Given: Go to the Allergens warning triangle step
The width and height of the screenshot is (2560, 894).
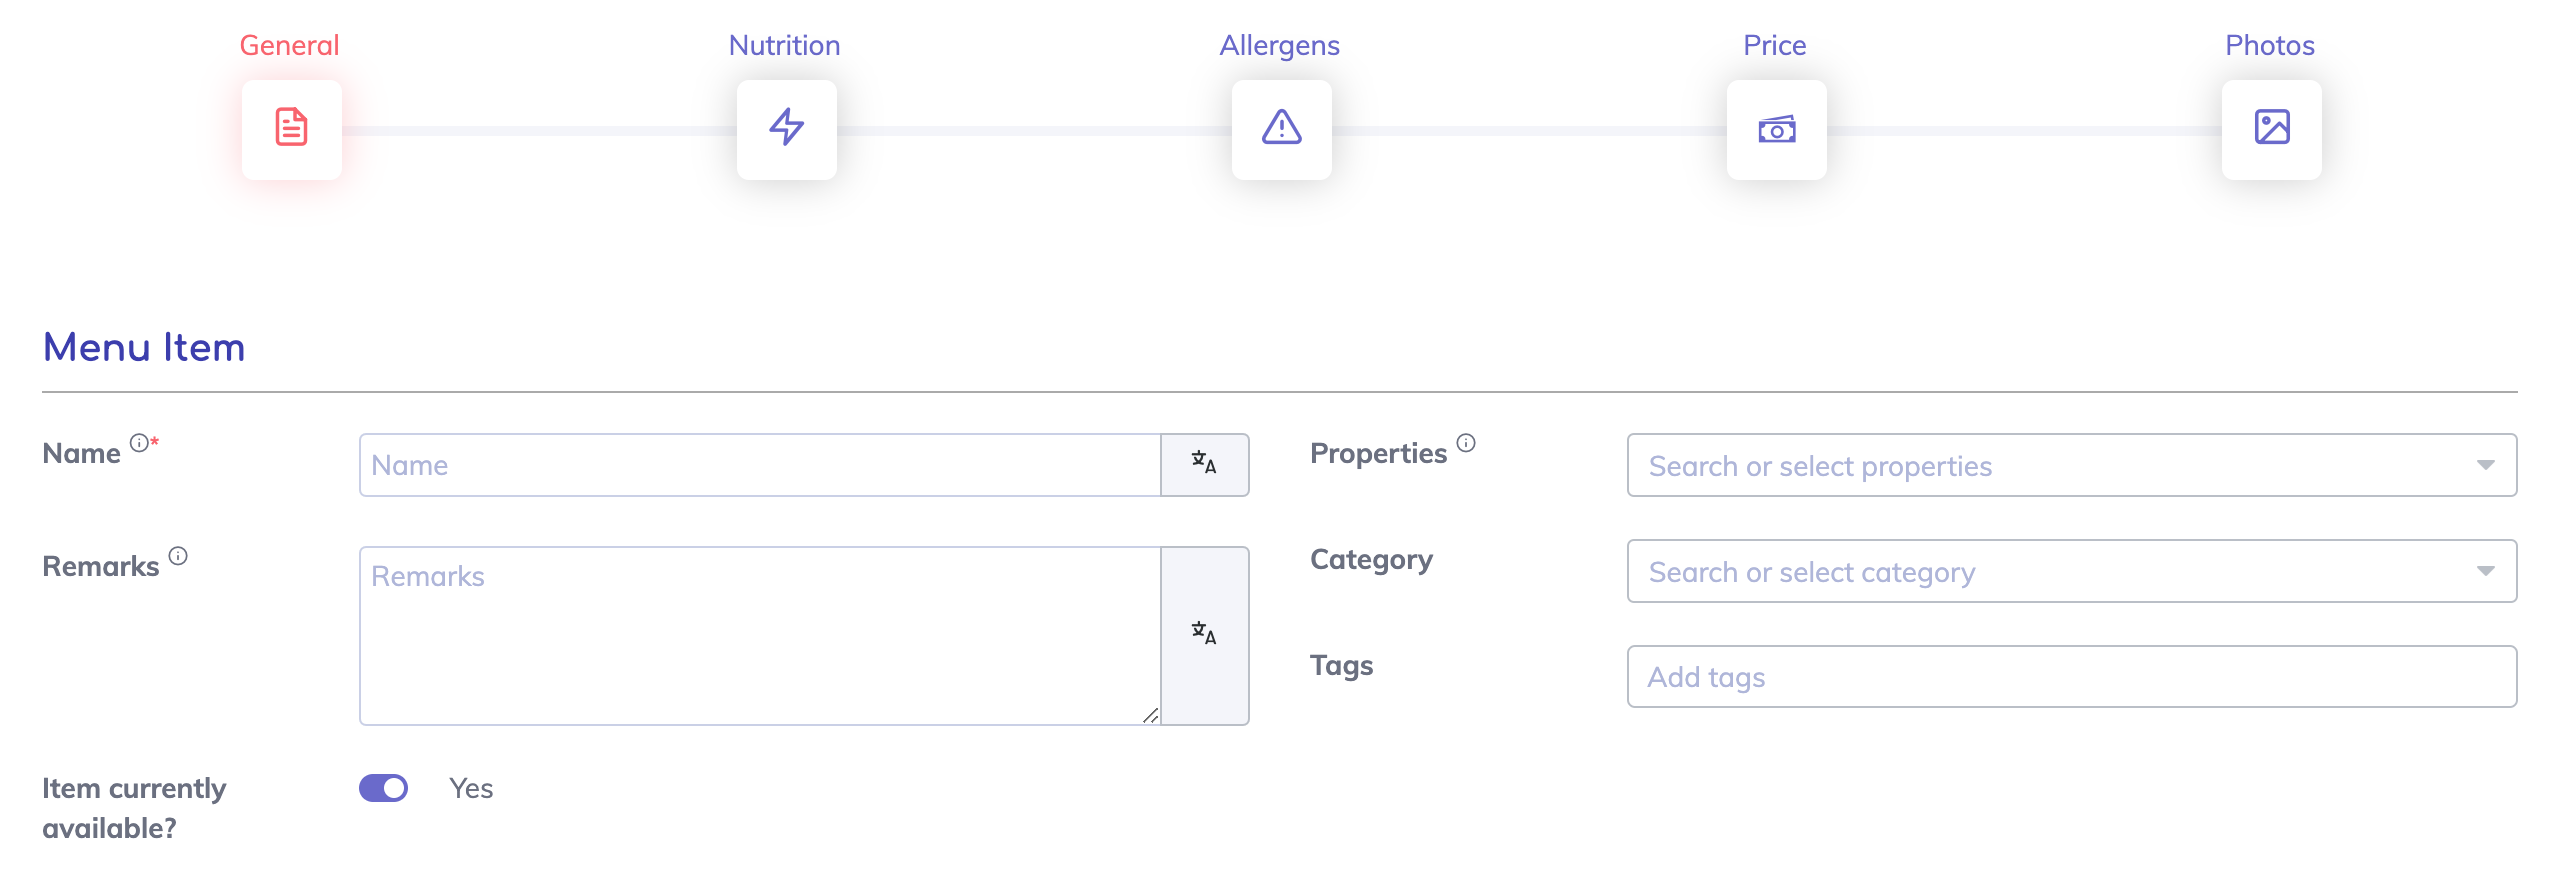Looking at the screenshot, I should tap(1281, 129).
